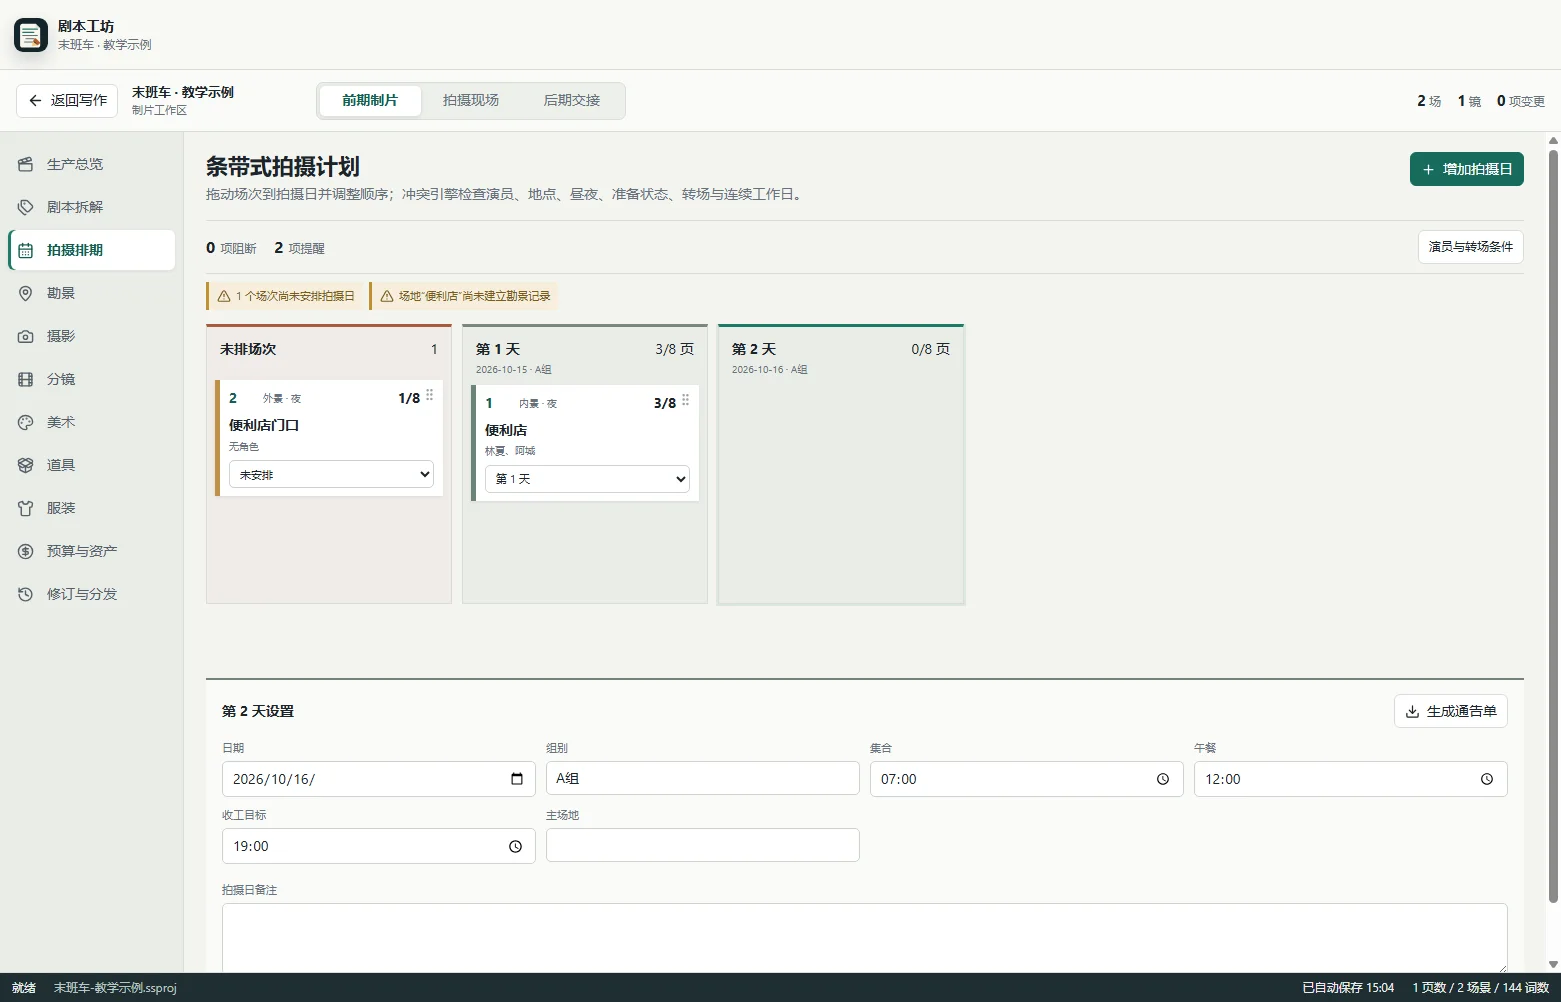
Task: Open the calendar picker in 日期 field
Action: (517, 779)
